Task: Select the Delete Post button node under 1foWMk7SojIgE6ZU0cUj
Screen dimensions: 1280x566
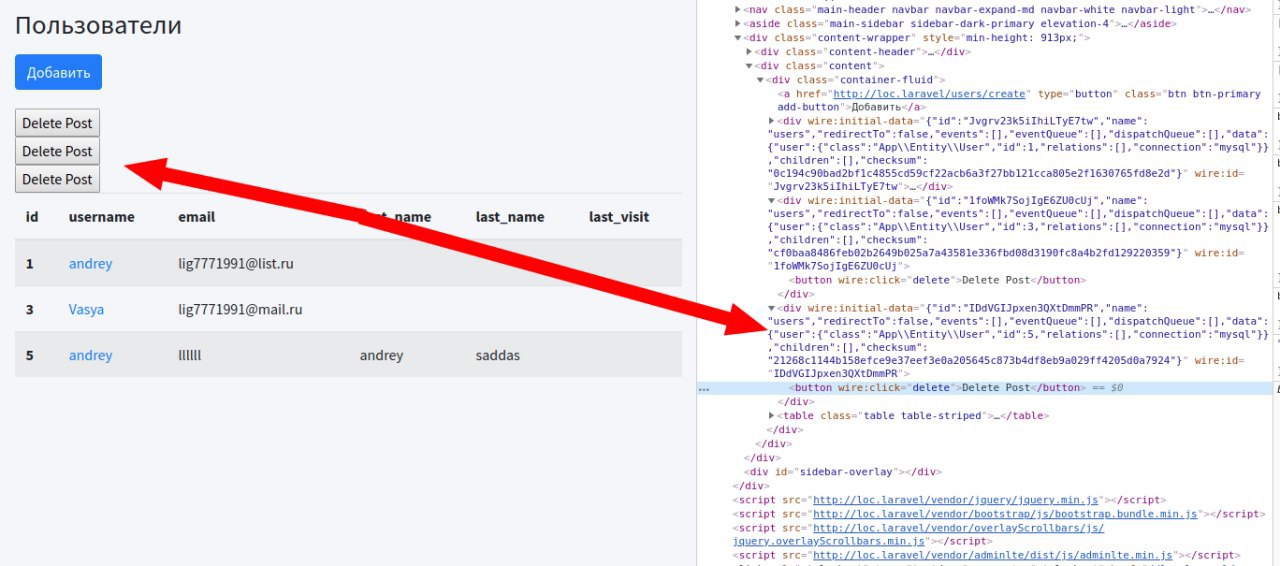Action: (937, 280)
